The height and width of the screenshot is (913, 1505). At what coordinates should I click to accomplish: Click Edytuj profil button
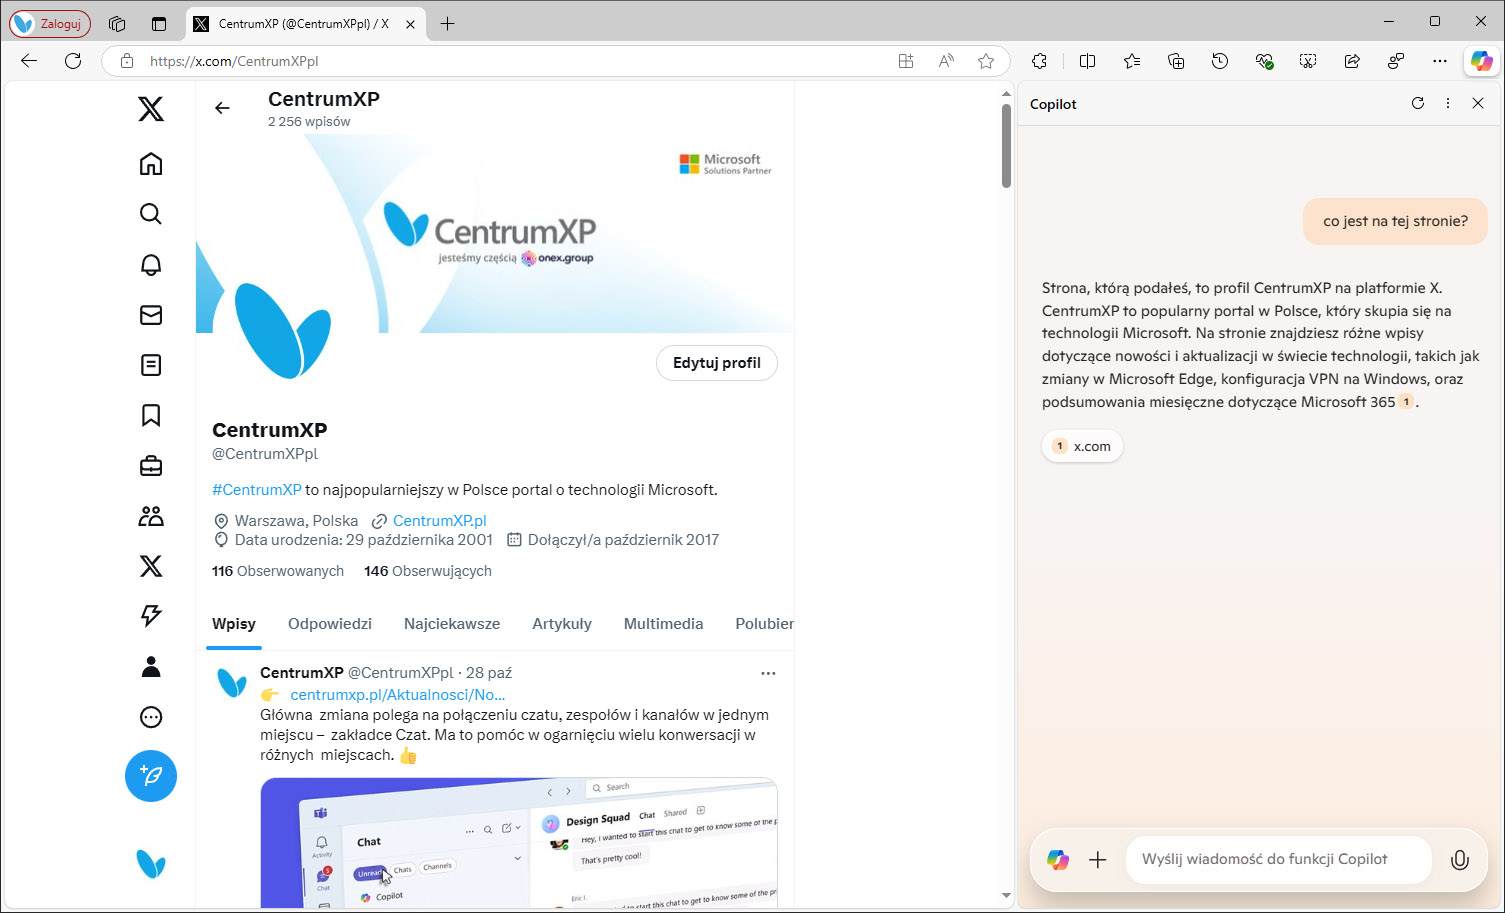pos(717,363)
